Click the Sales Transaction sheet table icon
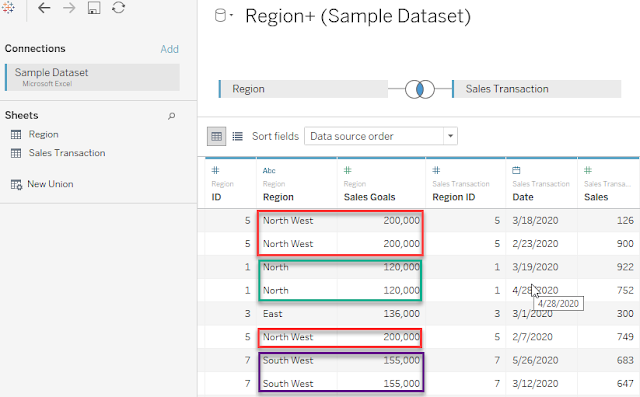The height and width of the screenshot is (397, 640). click(16, 153)
